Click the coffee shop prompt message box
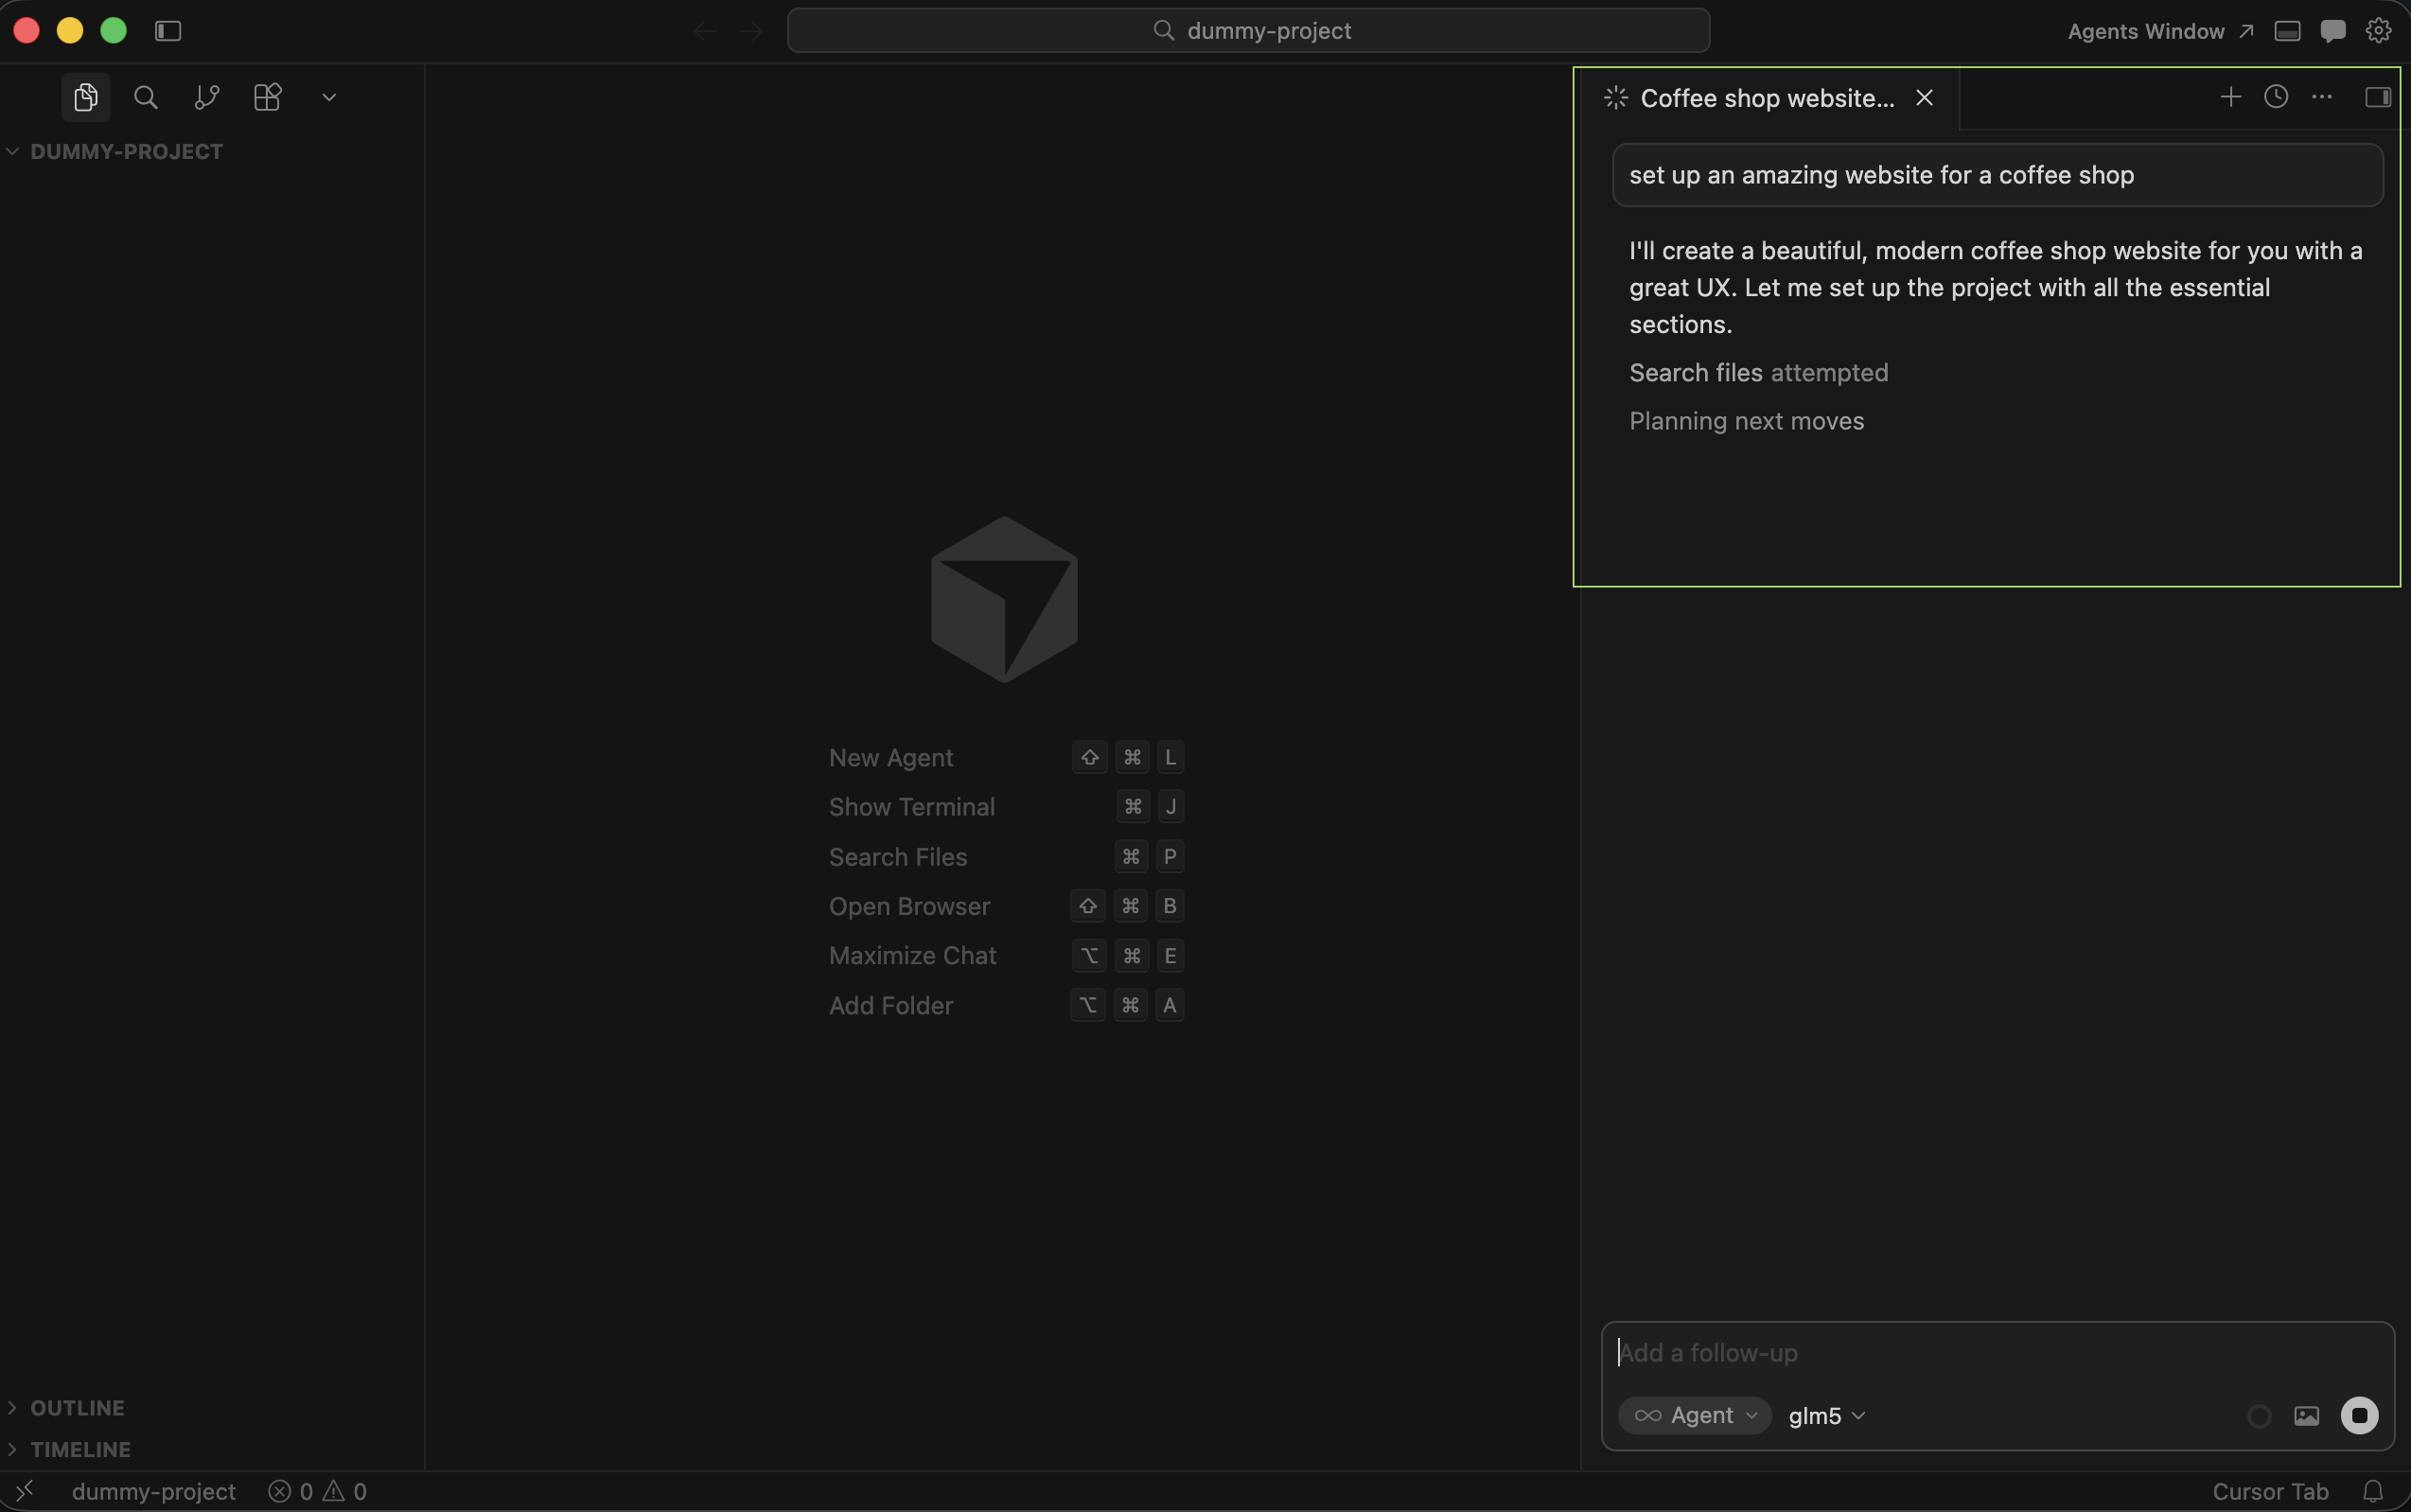The width and height of the screenshot is (2411, 1512). (x=1997, y=175)
